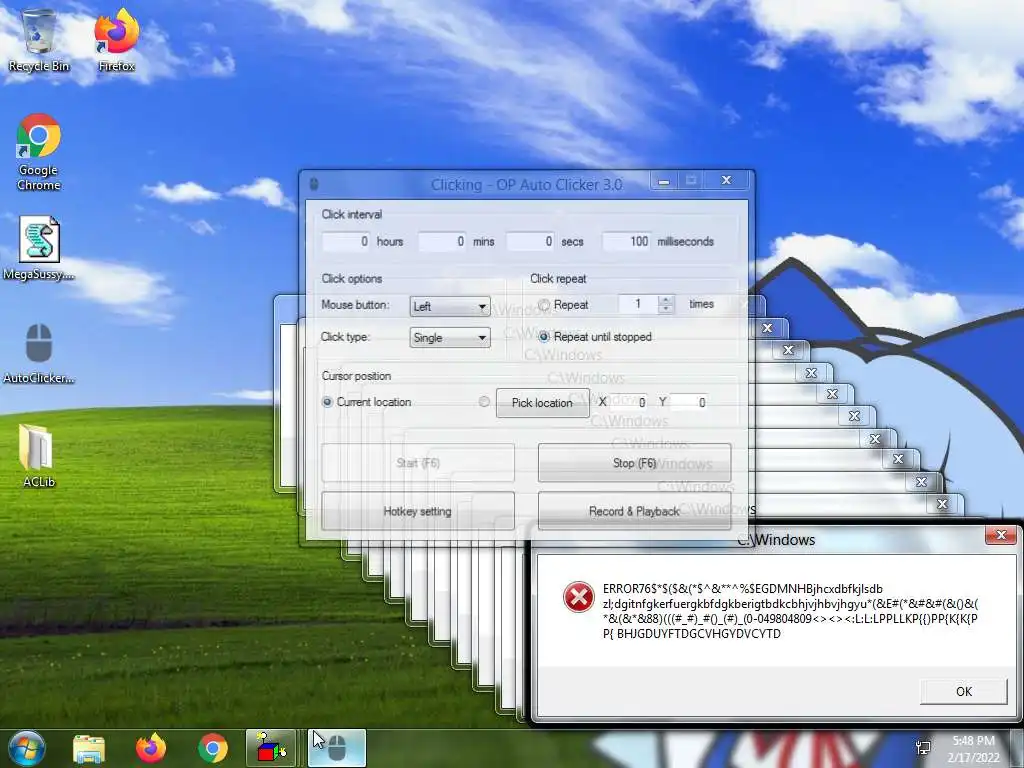Open the network icon in system tray
Viewport: 1024px width, 768px height.
pyautogui.click(x=923, y=748)
